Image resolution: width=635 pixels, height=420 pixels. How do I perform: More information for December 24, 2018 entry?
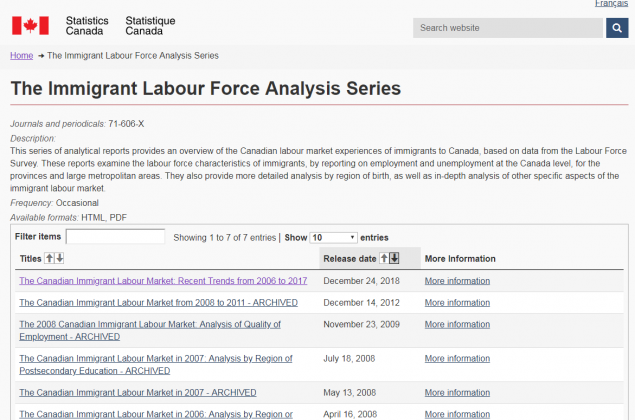(457, 281)
